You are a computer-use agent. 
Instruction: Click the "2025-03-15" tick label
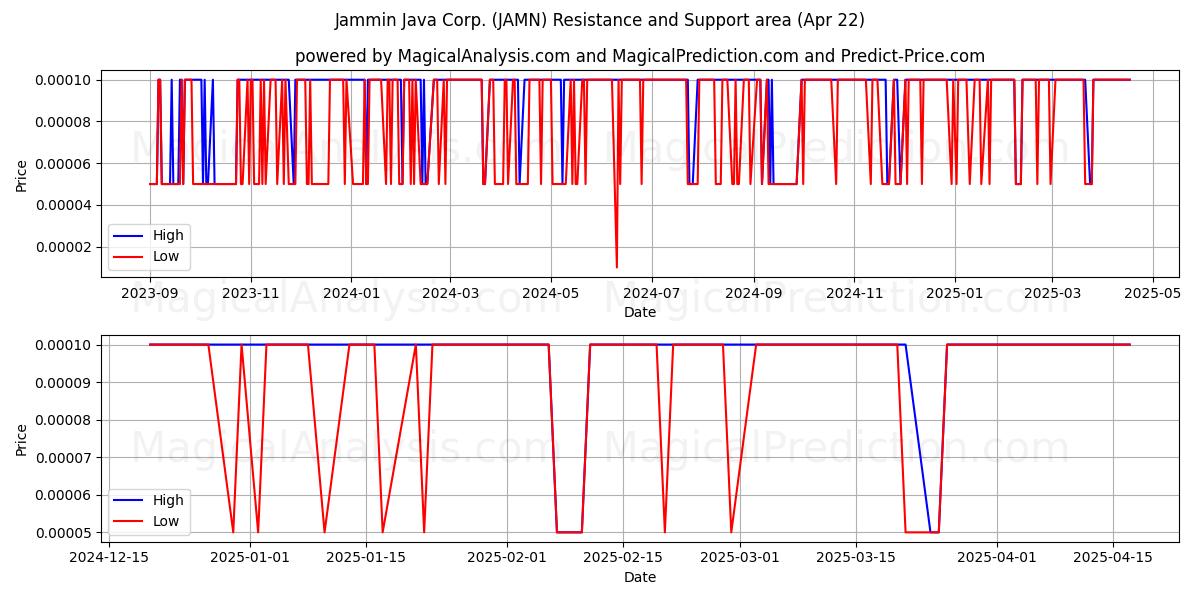click(855, 558)
